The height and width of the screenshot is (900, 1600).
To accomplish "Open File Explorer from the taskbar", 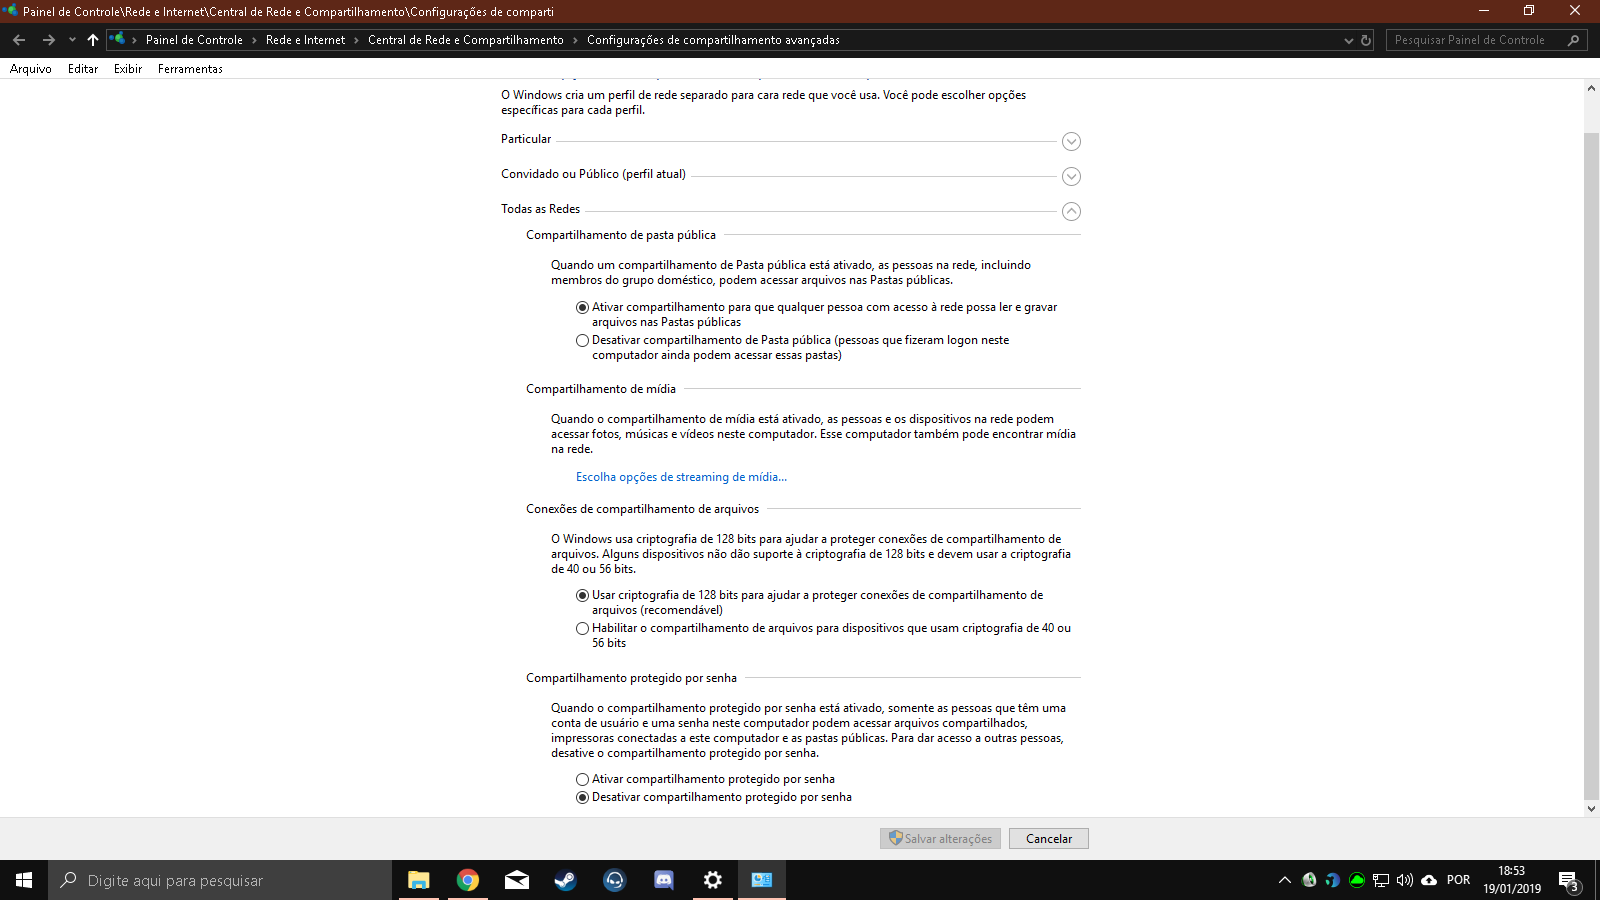I will (x=419, y=880).
